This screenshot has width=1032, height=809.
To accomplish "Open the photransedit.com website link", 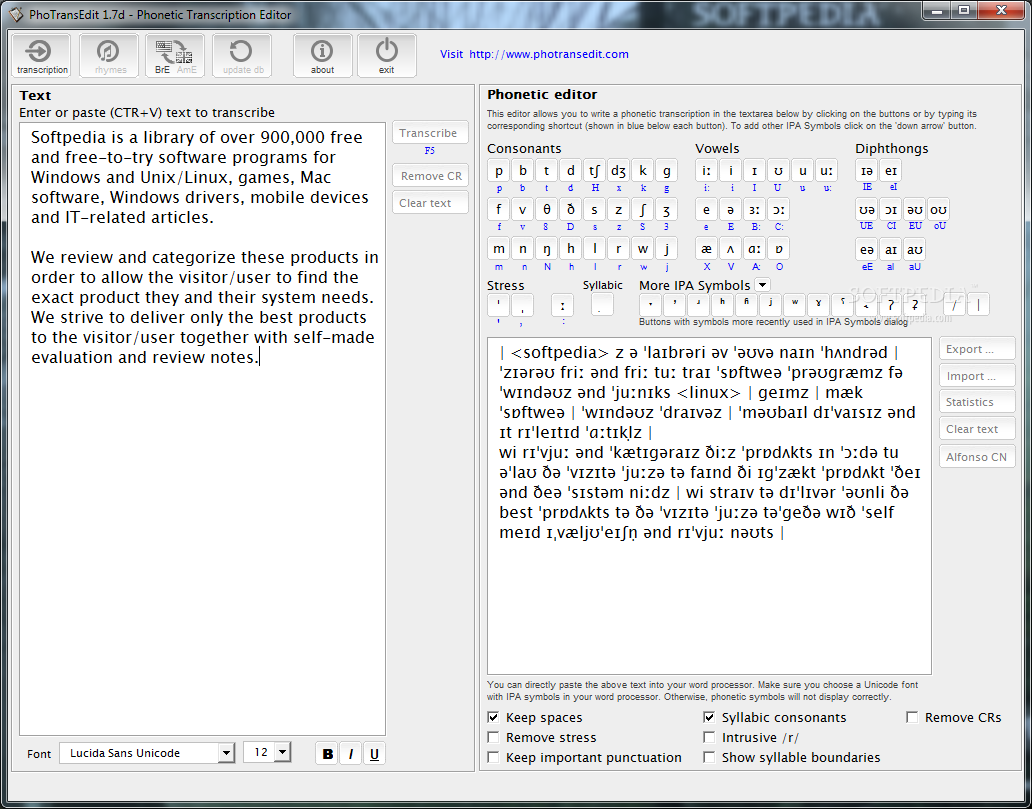I will [548, 54].
